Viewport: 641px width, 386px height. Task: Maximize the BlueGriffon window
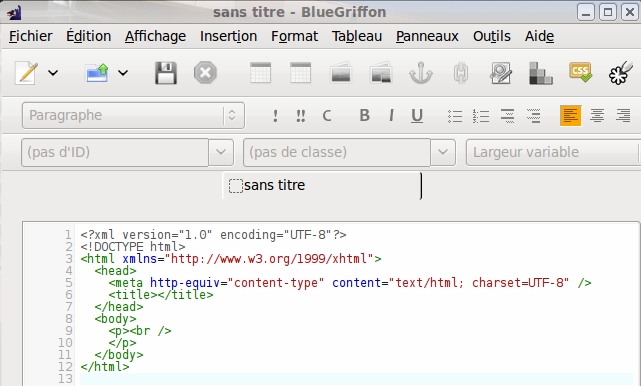(x=608, y=12)
